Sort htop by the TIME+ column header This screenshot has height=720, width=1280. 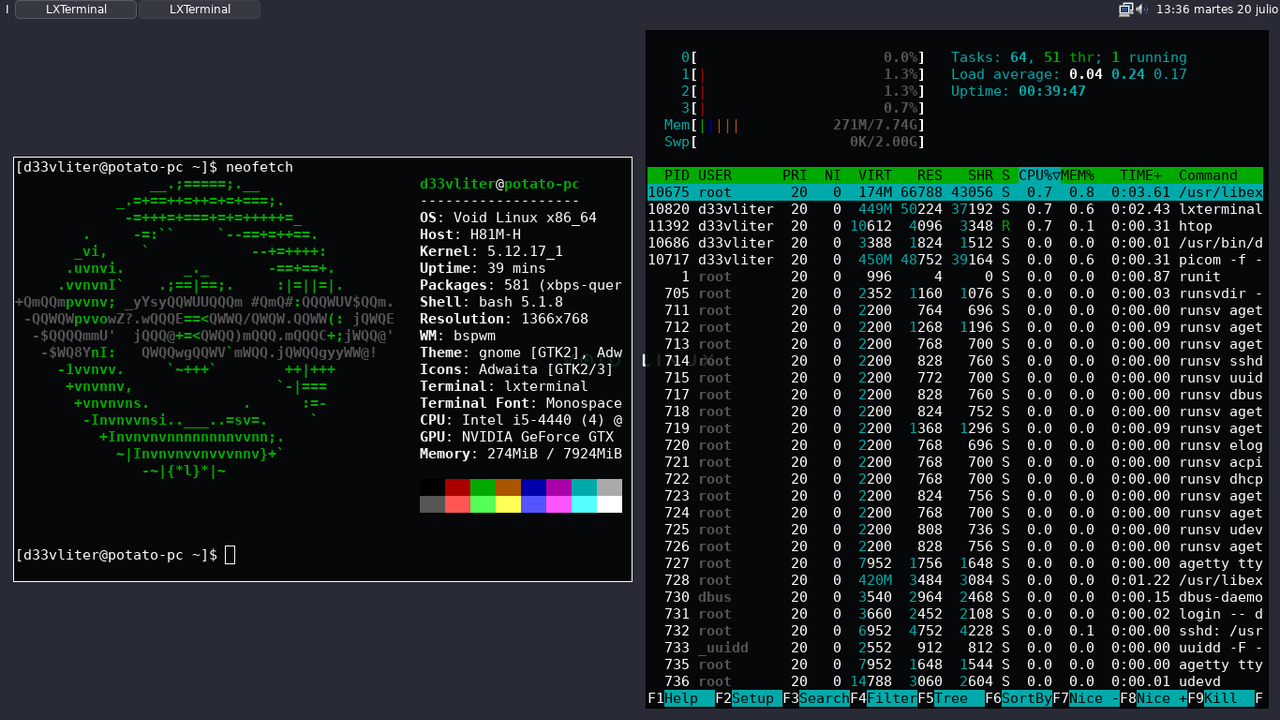[x=1141, y=175]
